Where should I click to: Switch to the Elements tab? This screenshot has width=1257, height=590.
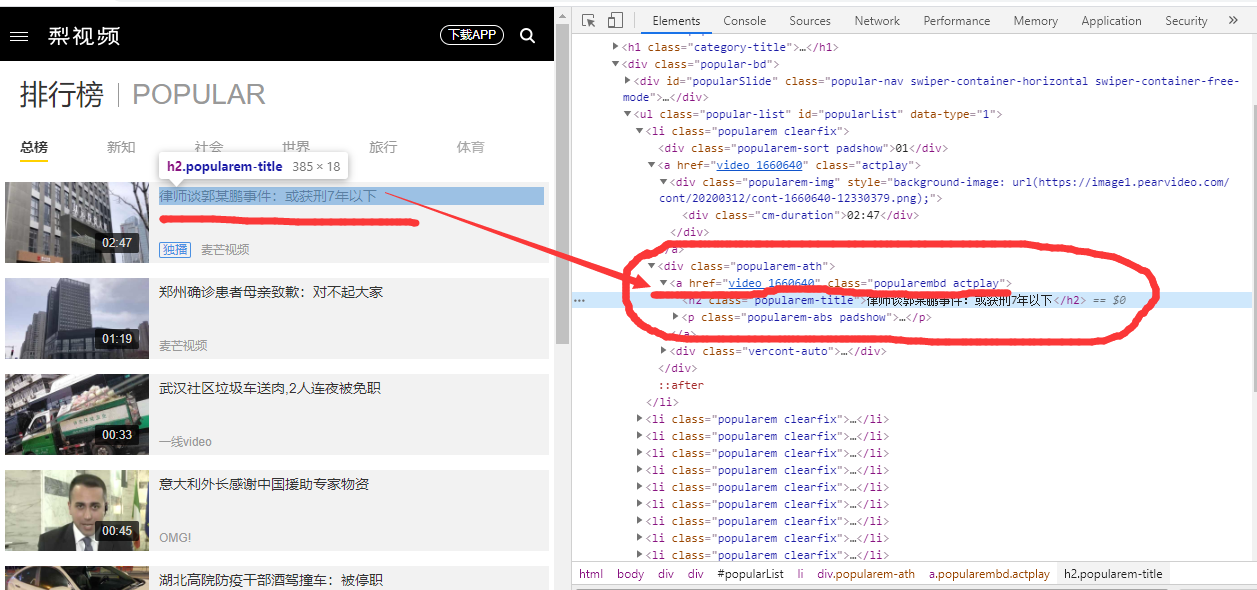tap(676, 20)
